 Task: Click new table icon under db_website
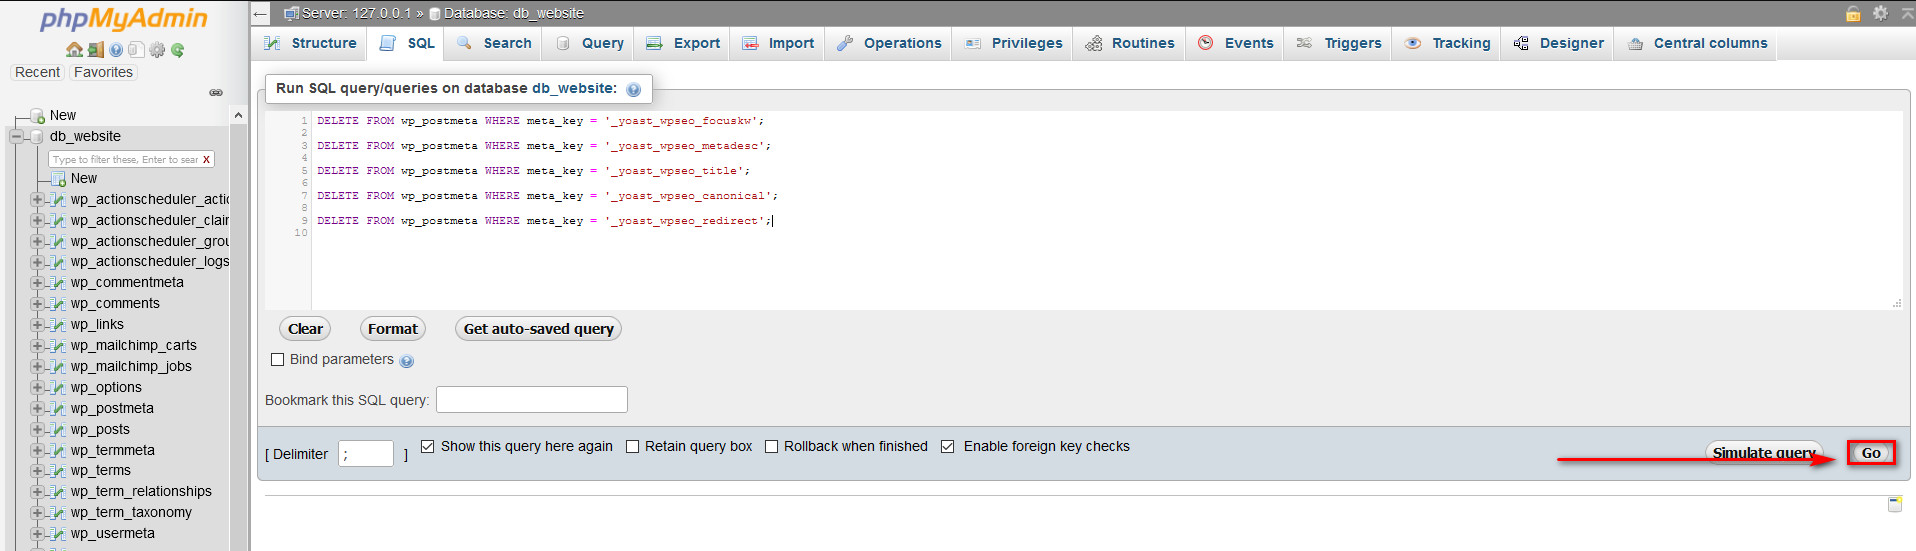click(59, 179)
